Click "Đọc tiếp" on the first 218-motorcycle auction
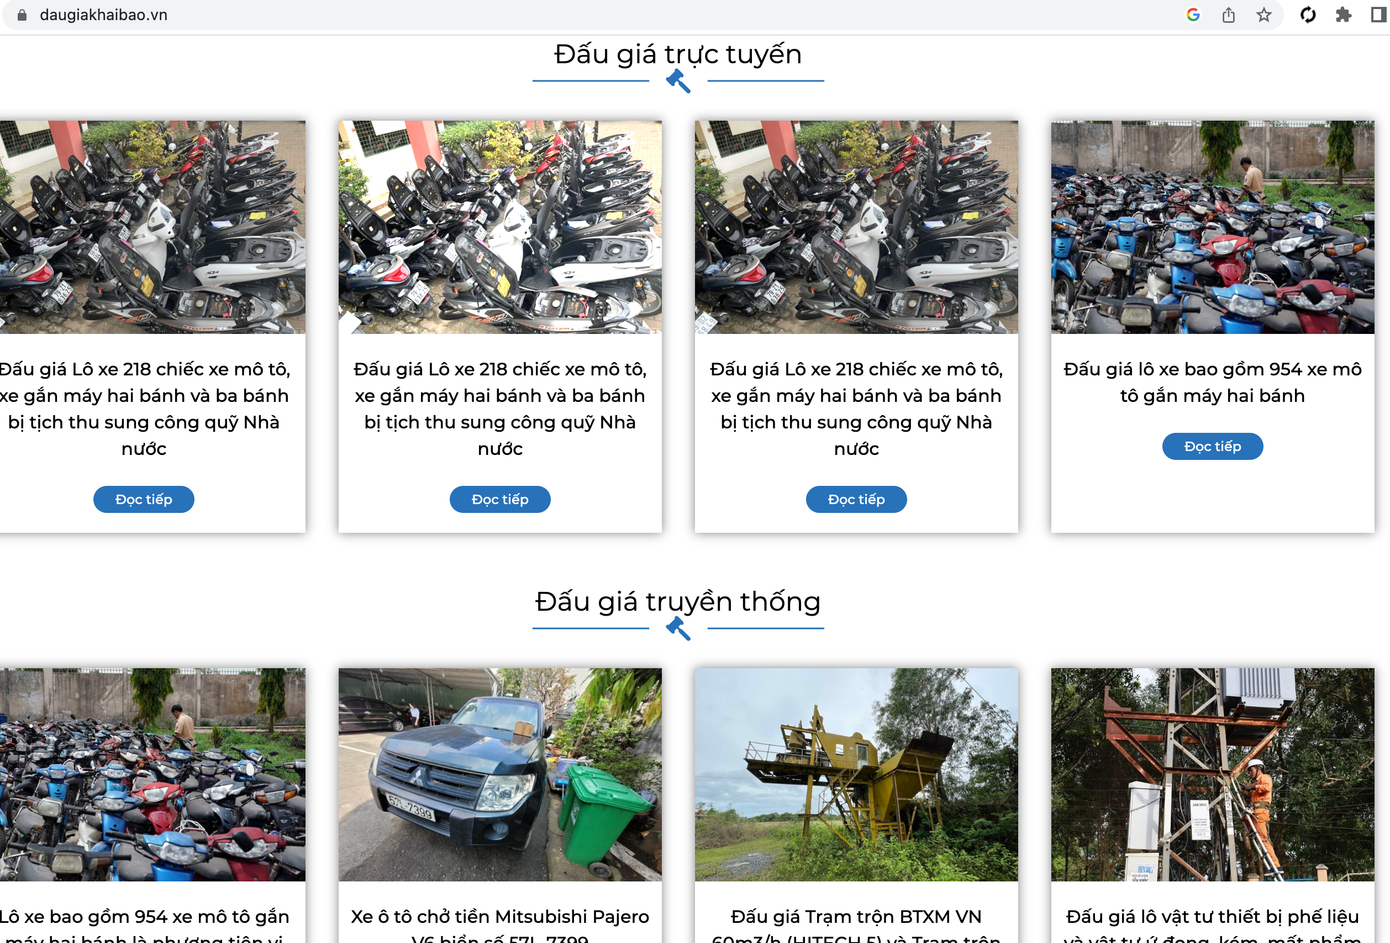 pos(143,498)
